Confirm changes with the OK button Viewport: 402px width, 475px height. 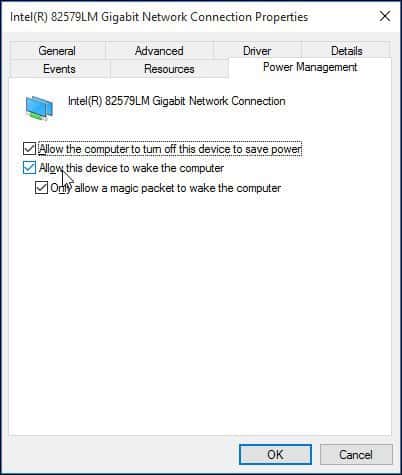275,454
